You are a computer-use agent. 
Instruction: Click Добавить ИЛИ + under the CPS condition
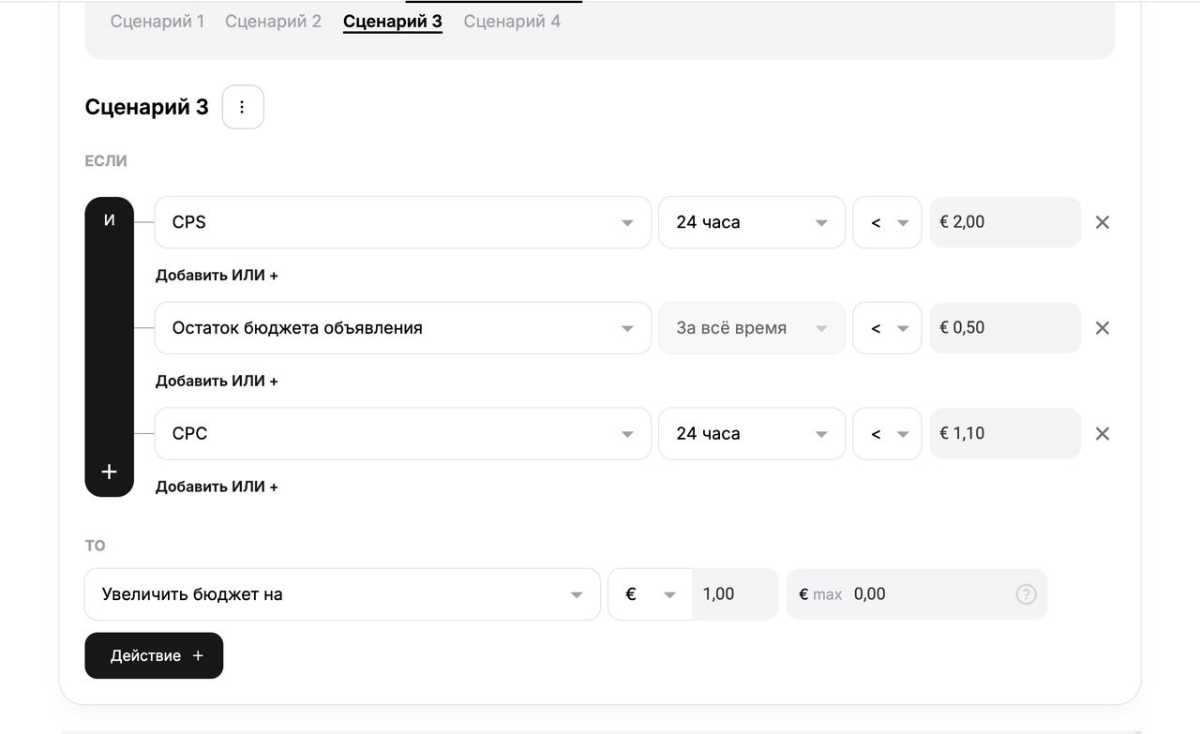215,276
